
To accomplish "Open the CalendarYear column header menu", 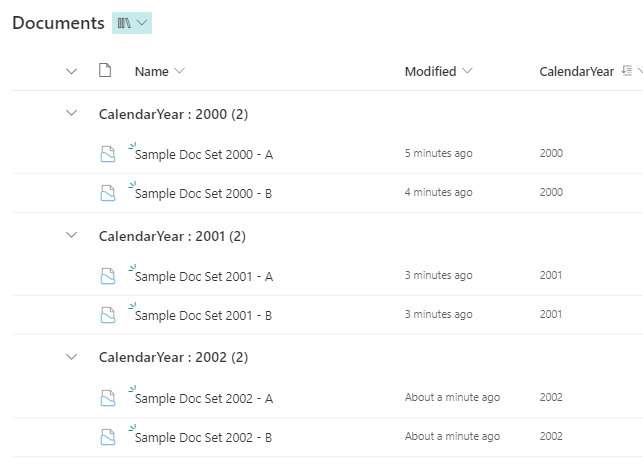I will (x=576, y=71).
